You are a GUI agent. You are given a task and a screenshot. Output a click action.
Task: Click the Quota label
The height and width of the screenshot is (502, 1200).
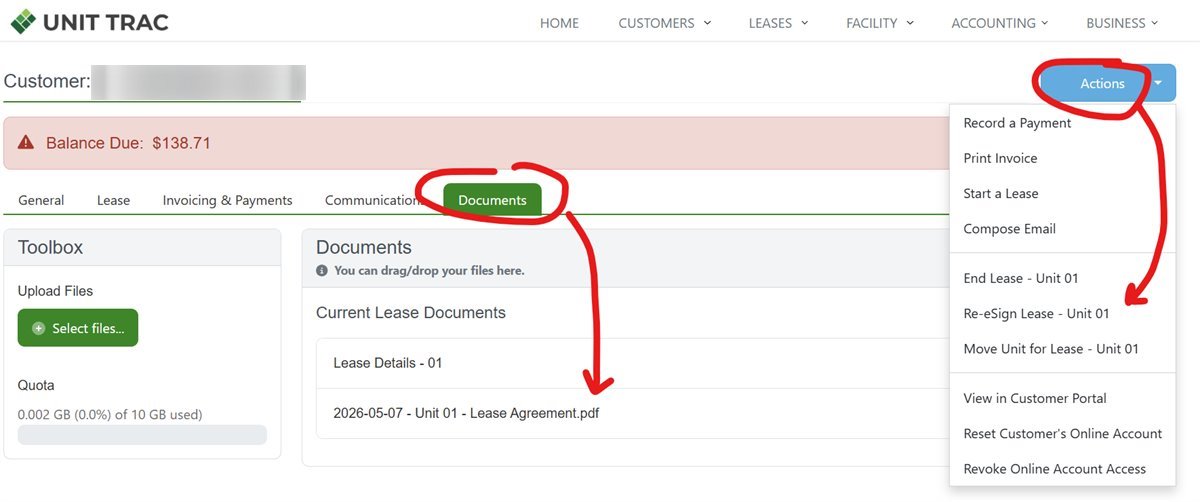(x=36, y=385)
